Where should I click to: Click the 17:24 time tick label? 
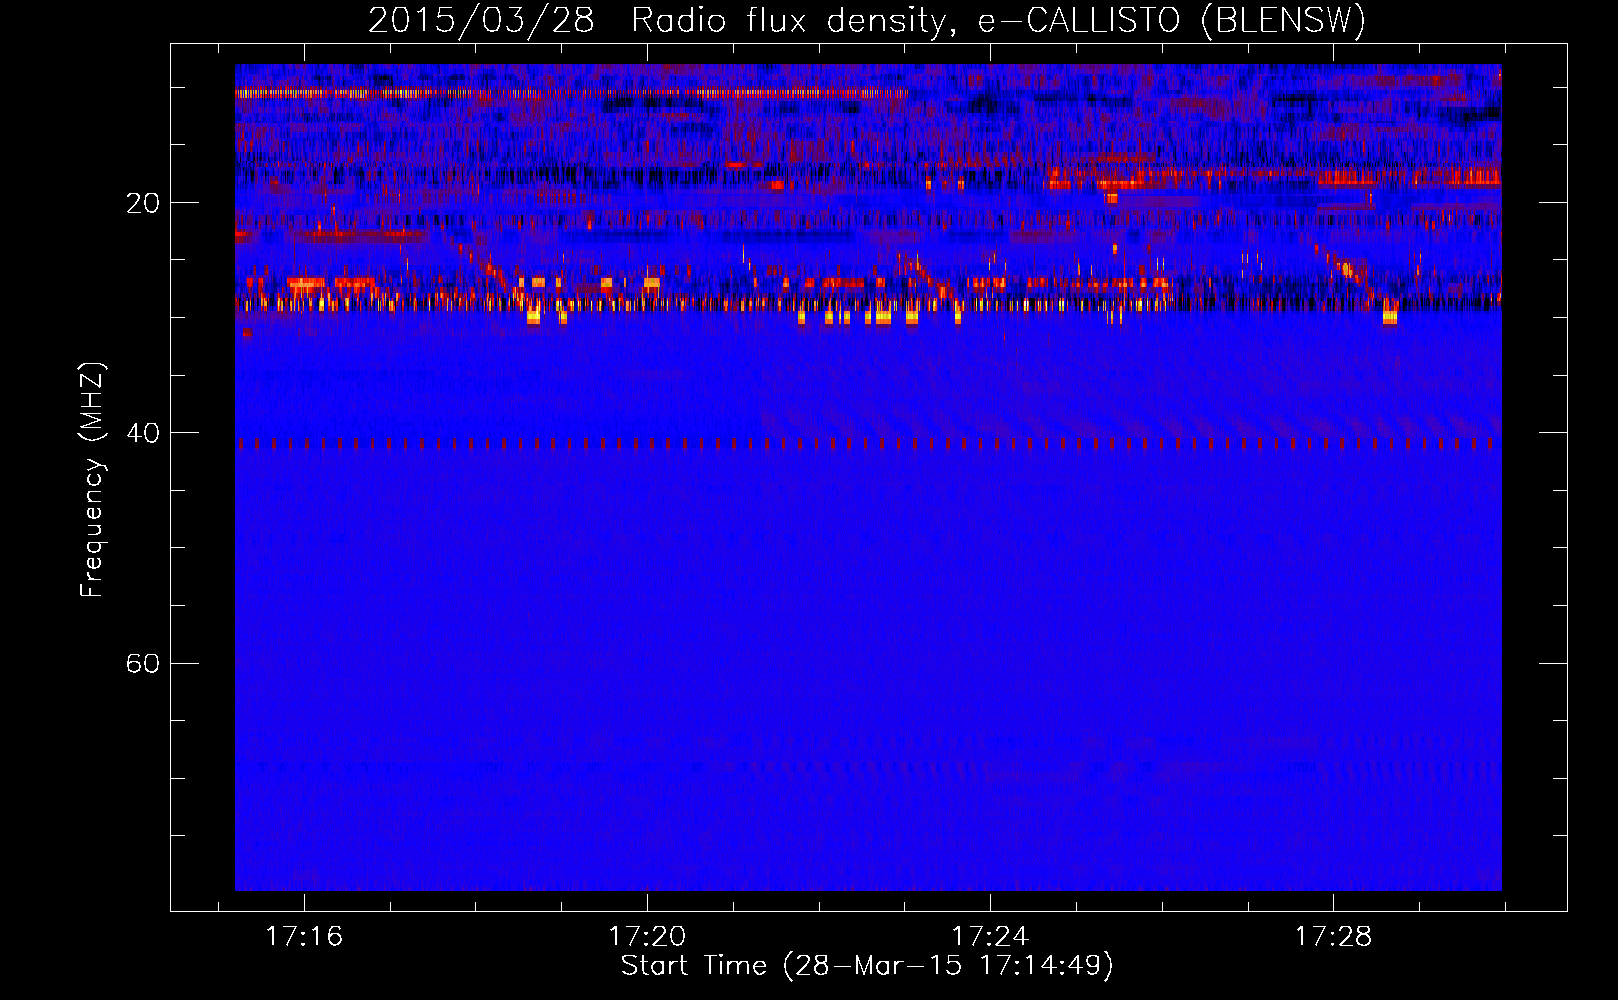pos(990,937)
